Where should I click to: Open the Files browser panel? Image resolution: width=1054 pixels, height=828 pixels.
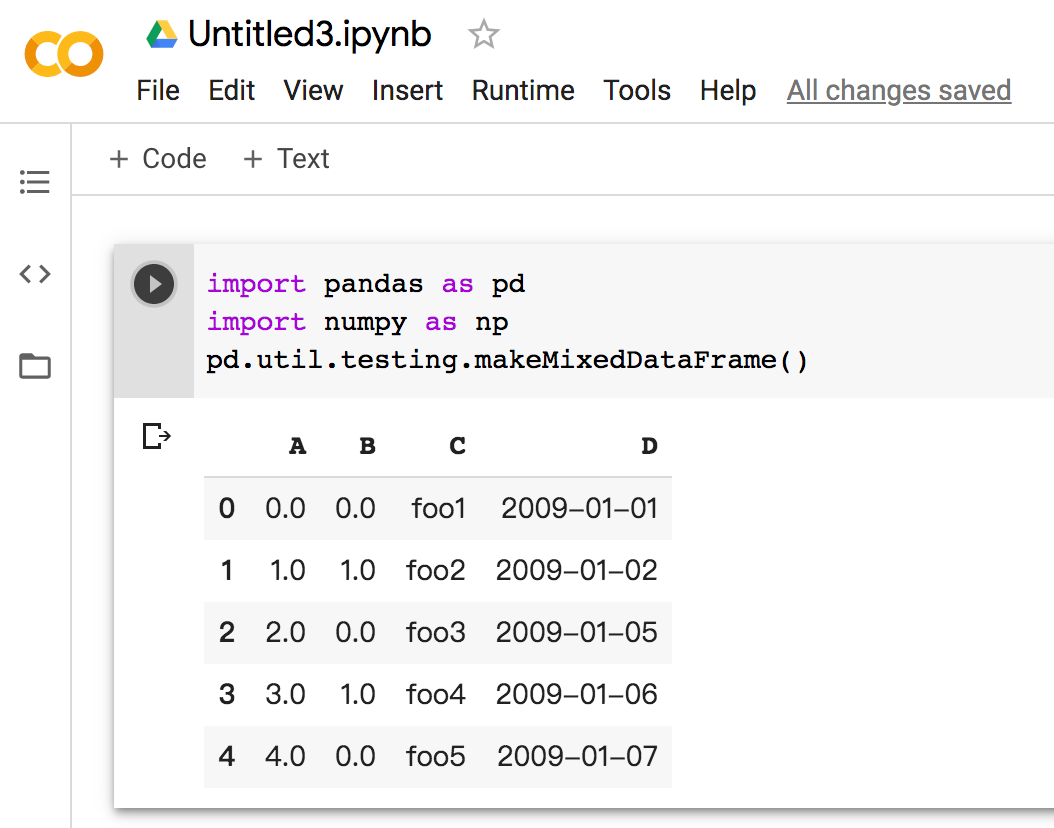click(x=35, y=367)
